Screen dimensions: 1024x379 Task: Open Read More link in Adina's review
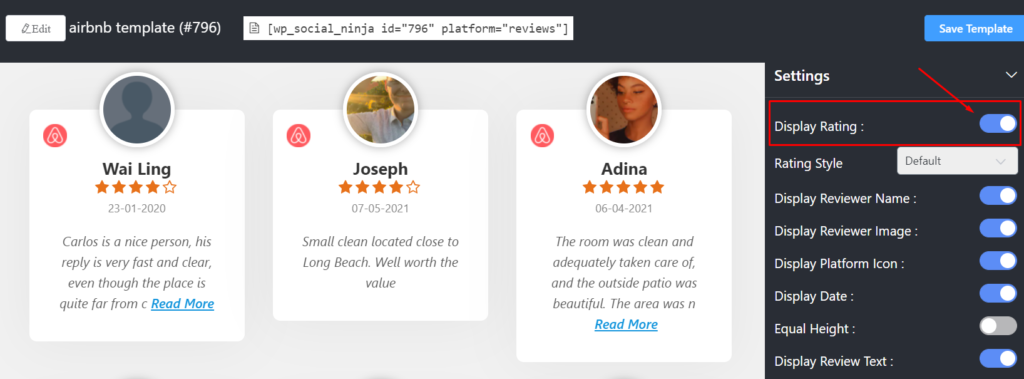pos(626,325)
